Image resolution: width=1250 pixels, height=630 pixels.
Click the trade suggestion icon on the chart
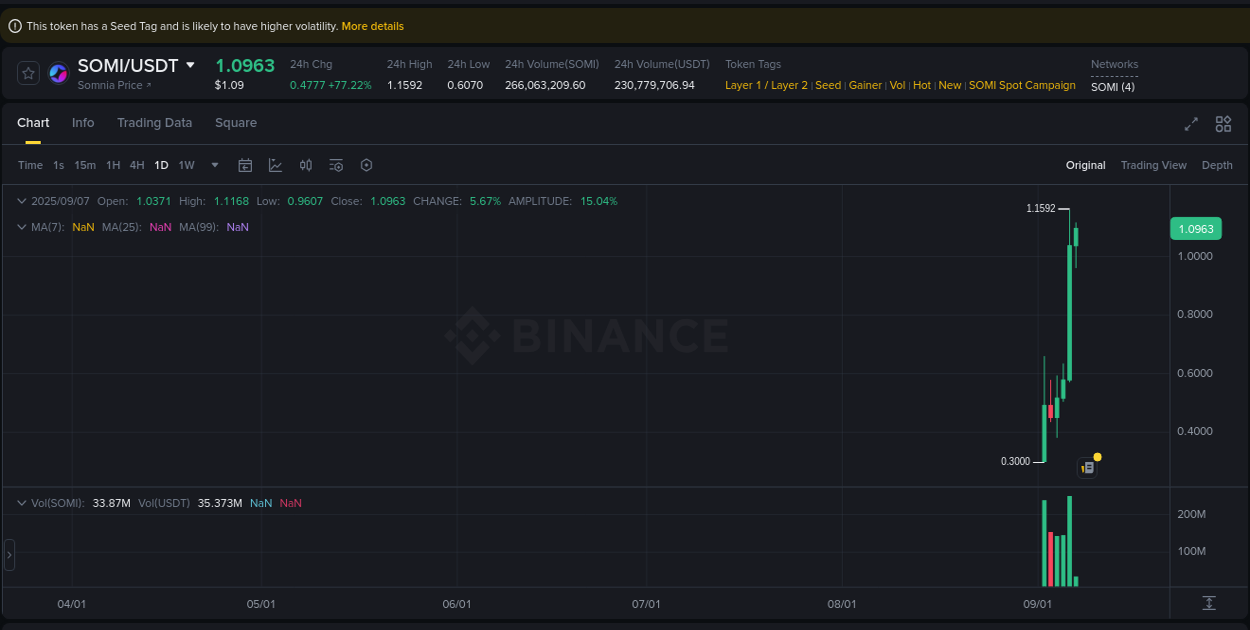tap(1087, 467)
